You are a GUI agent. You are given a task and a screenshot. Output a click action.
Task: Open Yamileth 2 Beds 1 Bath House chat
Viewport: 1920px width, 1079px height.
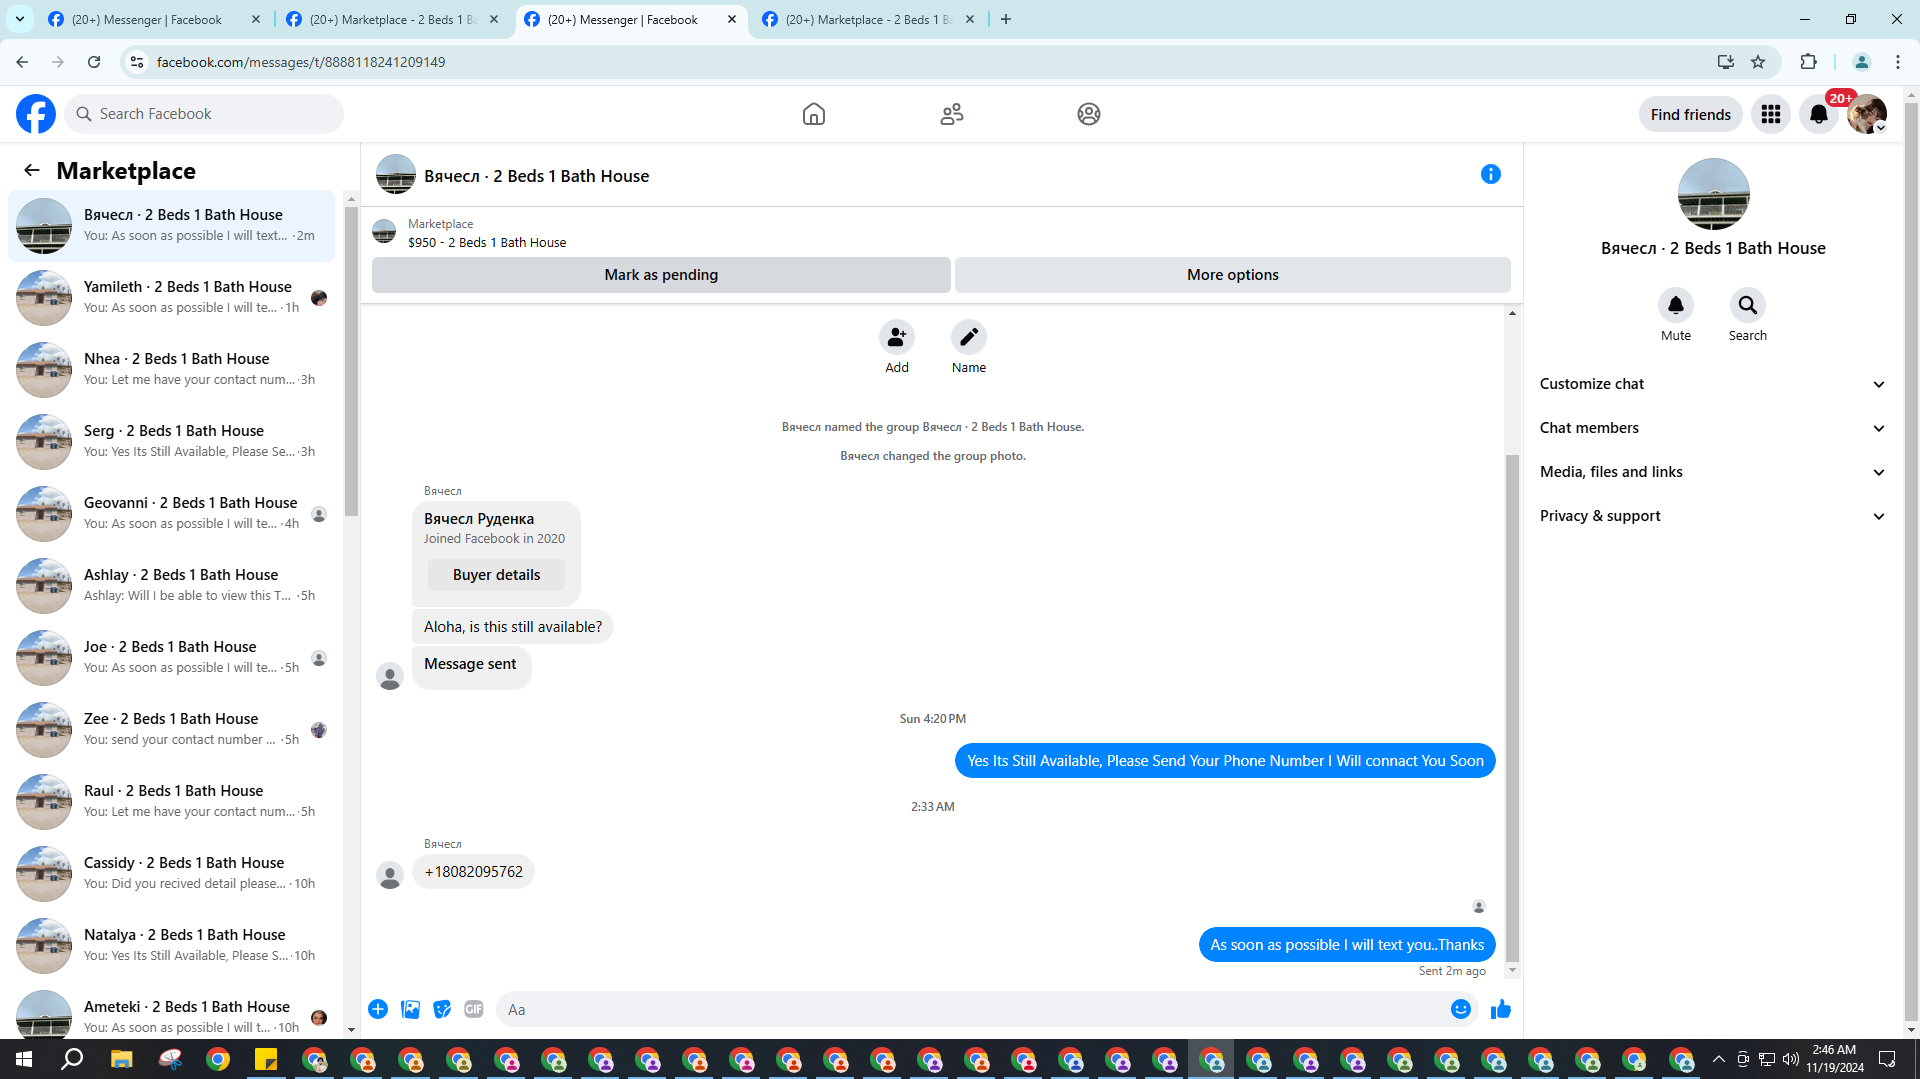[172, 298]
